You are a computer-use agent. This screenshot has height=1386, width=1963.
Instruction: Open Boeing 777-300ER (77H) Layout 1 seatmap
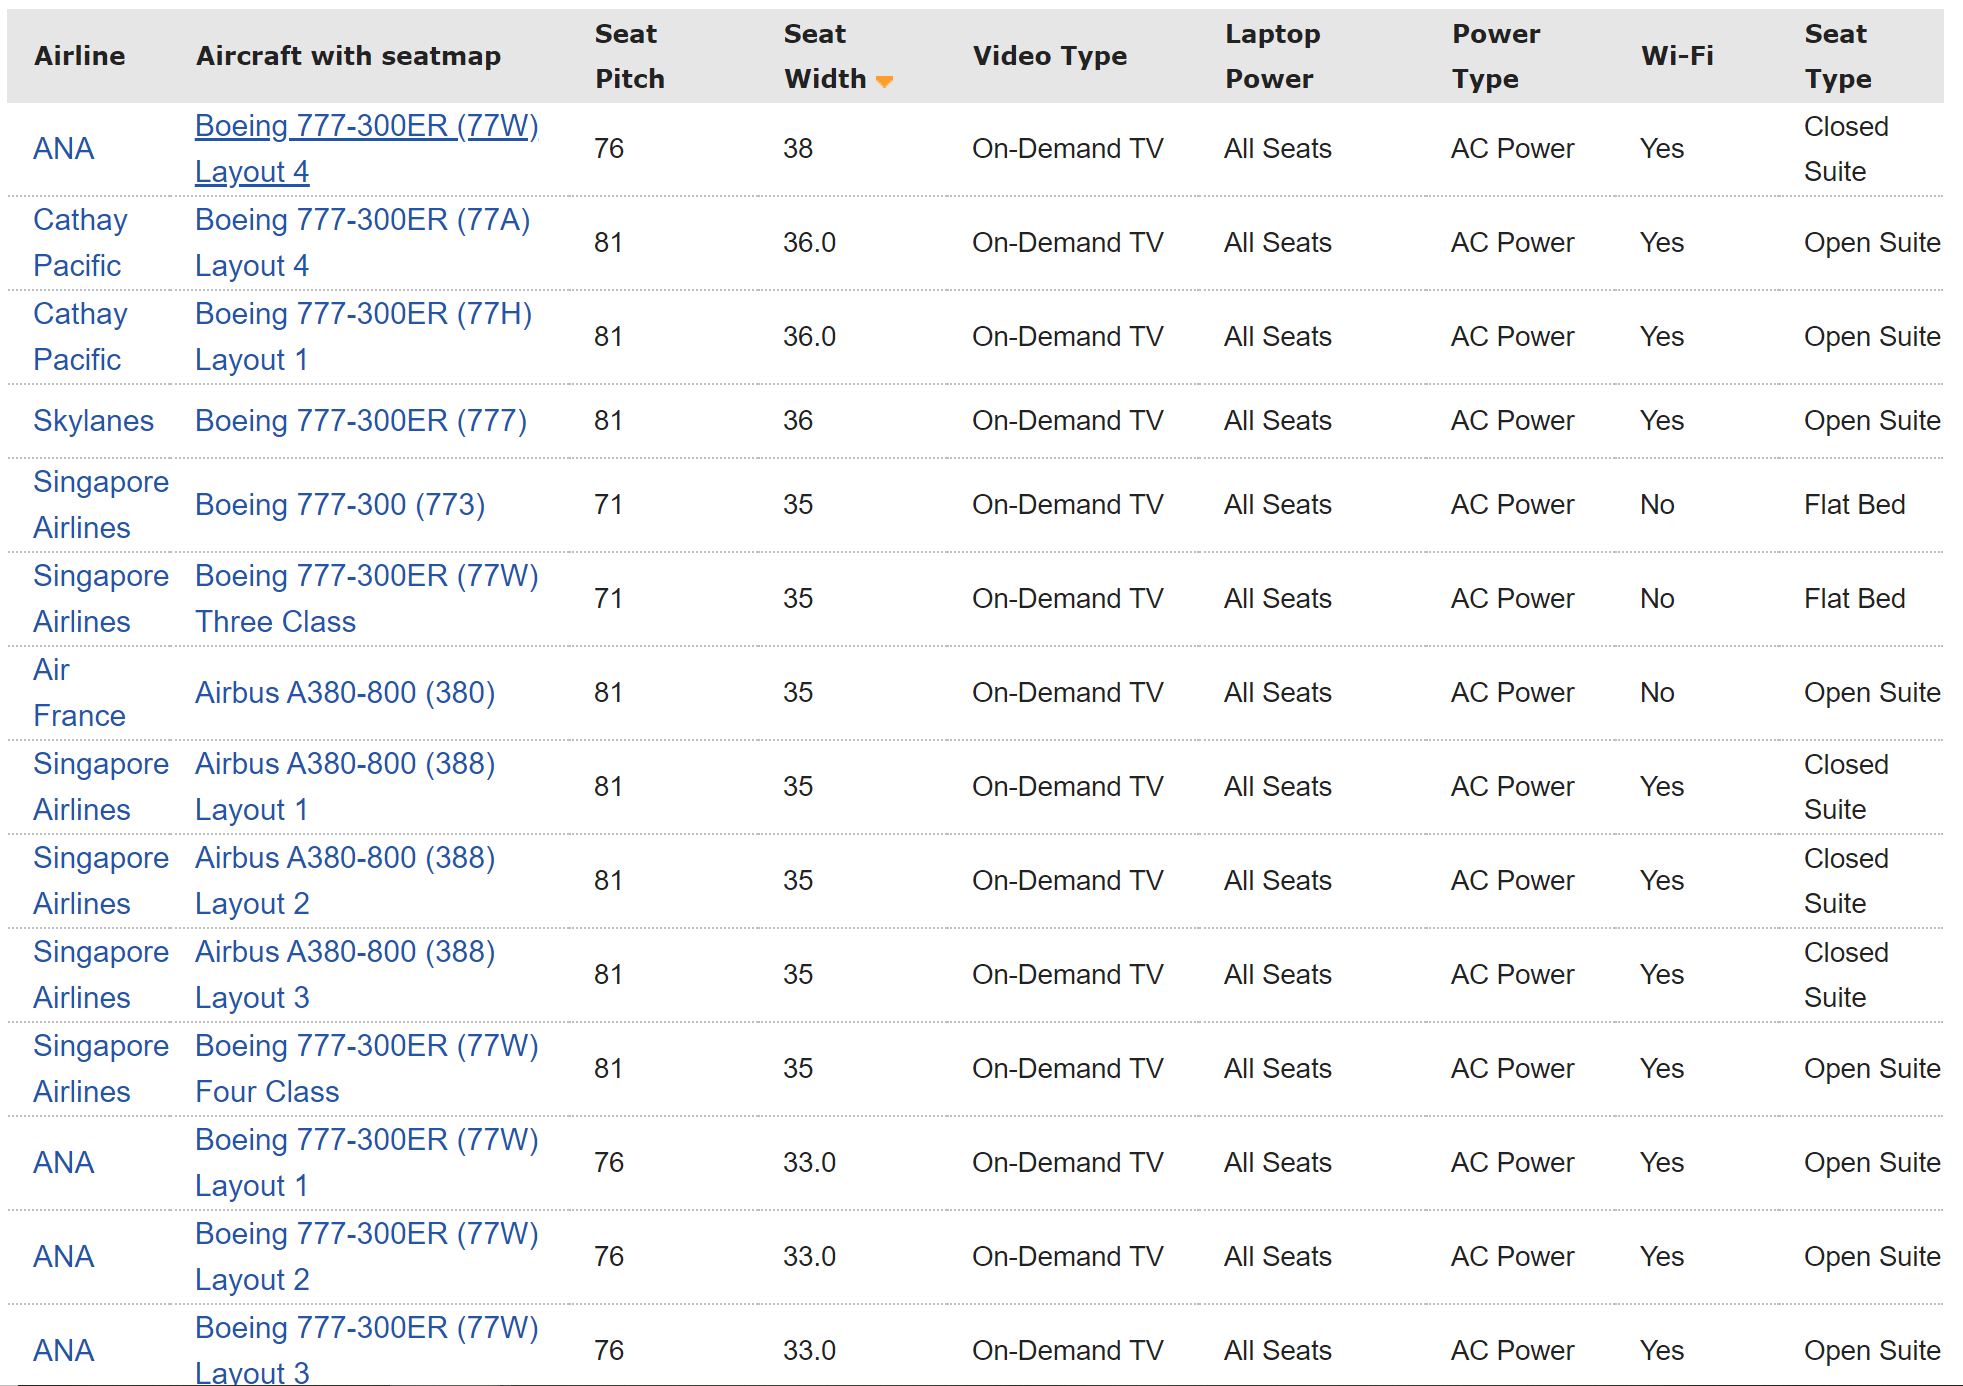363,337
